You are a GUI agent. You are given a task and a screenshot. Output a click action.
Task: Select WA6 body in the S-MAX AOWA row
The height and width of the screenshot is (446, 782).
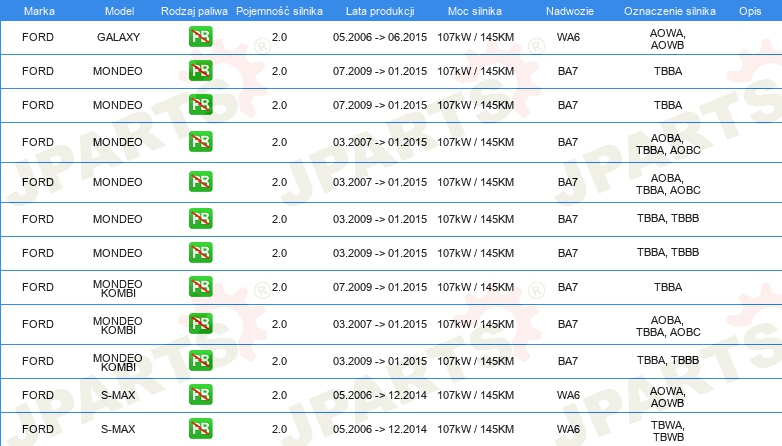pos(568,395)
